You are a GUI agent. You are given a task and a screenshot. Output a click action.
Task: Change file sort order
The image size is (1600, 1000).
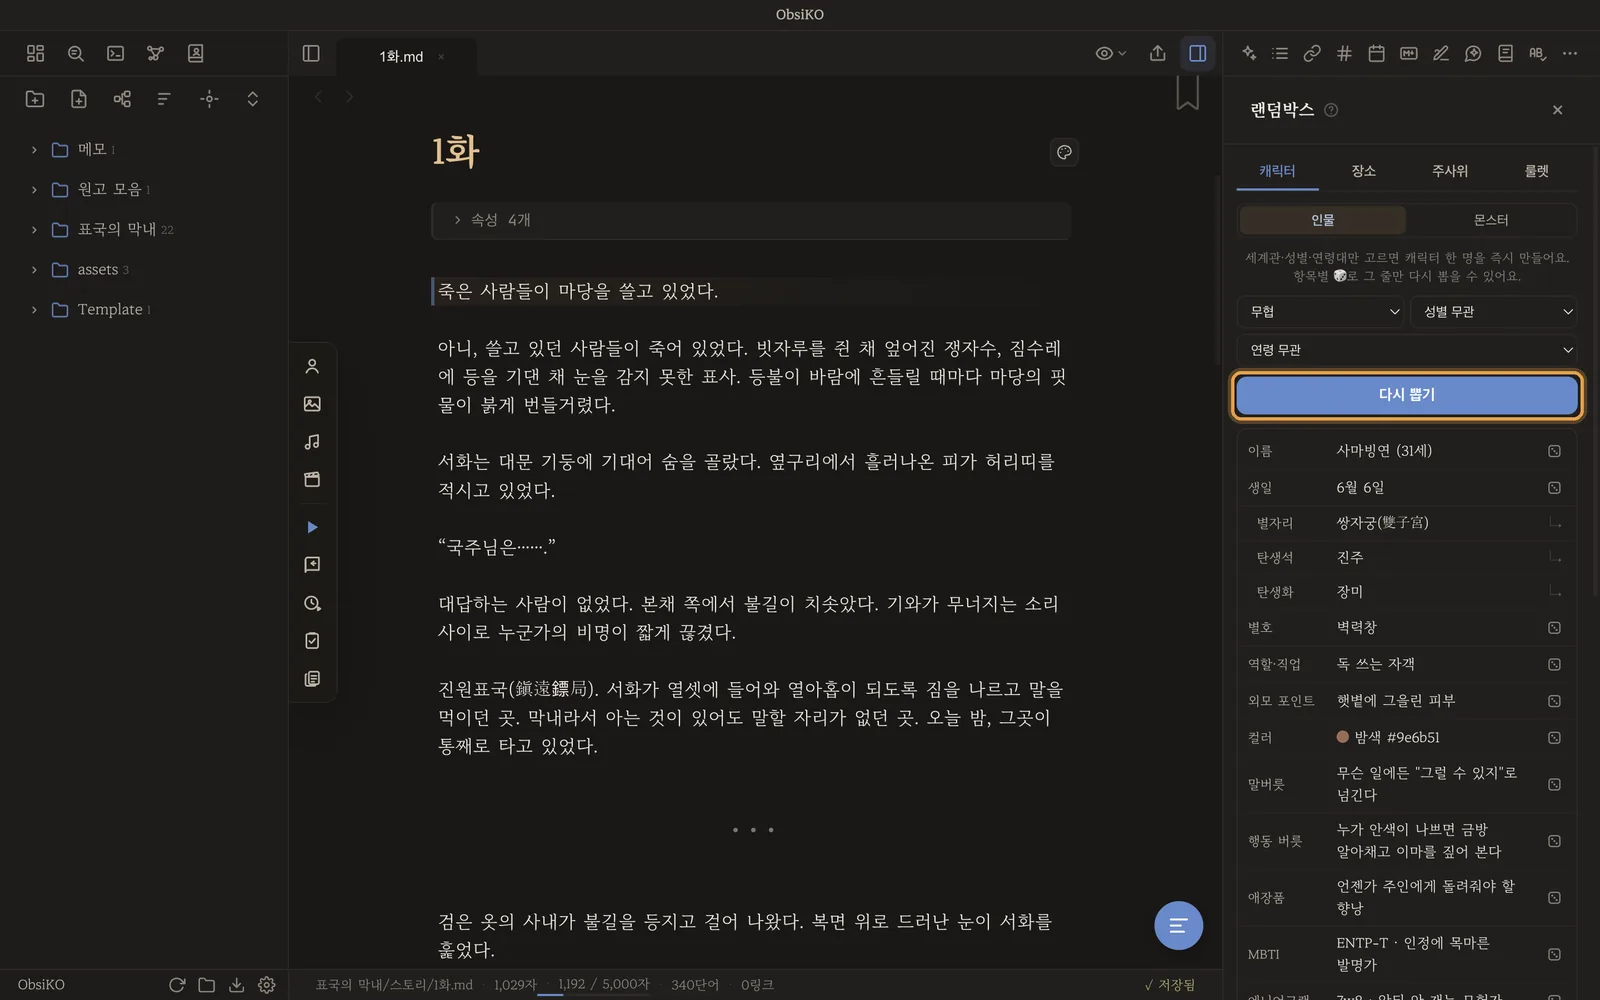pos(165,99)
